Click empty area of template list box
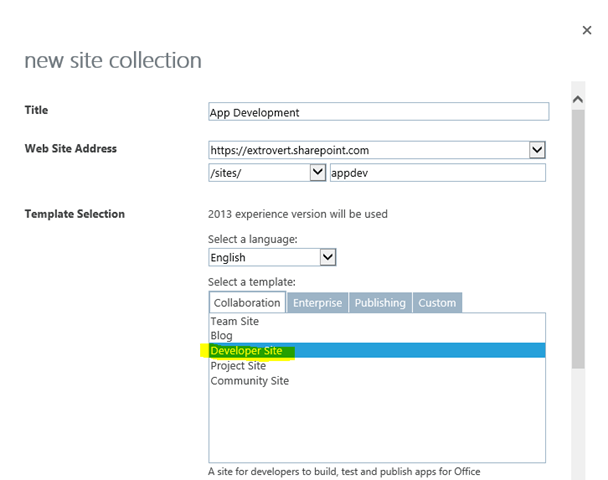Viewport: 608px width, 480px height. 377,425
